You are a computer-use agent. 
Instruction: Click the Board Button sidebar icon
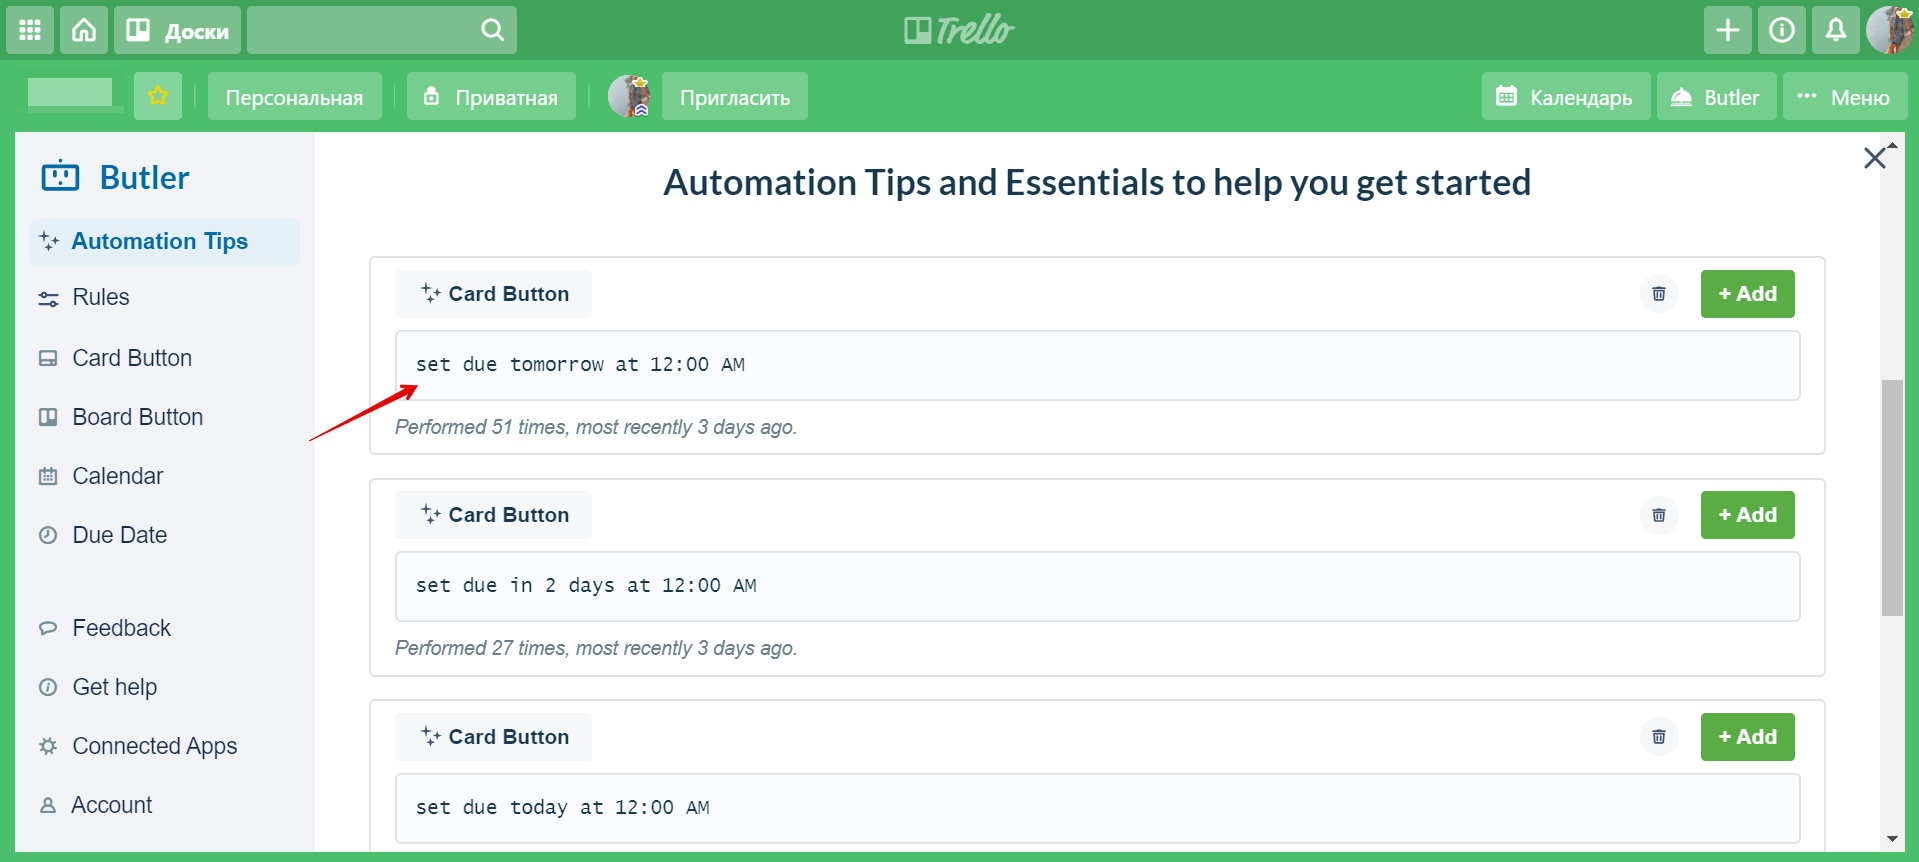(48, 417)
